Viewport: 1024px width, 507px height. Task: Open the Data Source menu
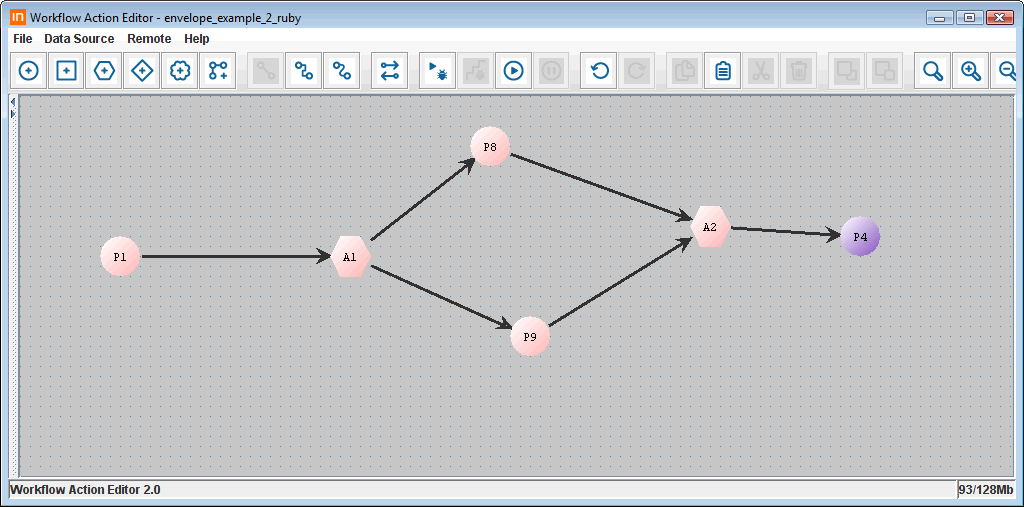pyautogui.click(x=79, y=39)
